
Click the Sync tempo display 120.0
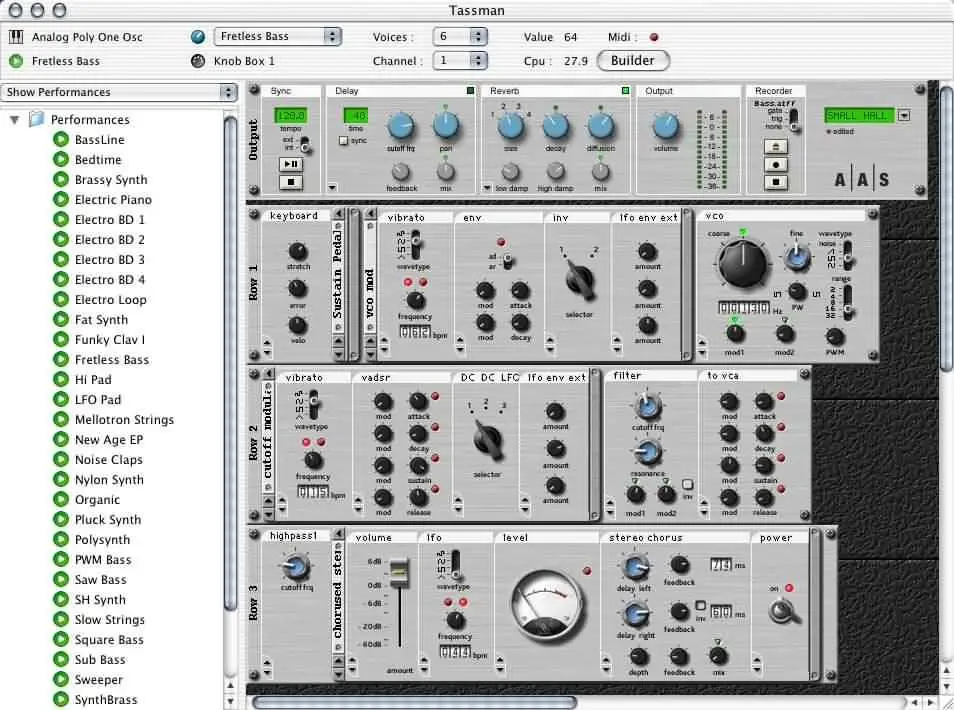[291, 115]
